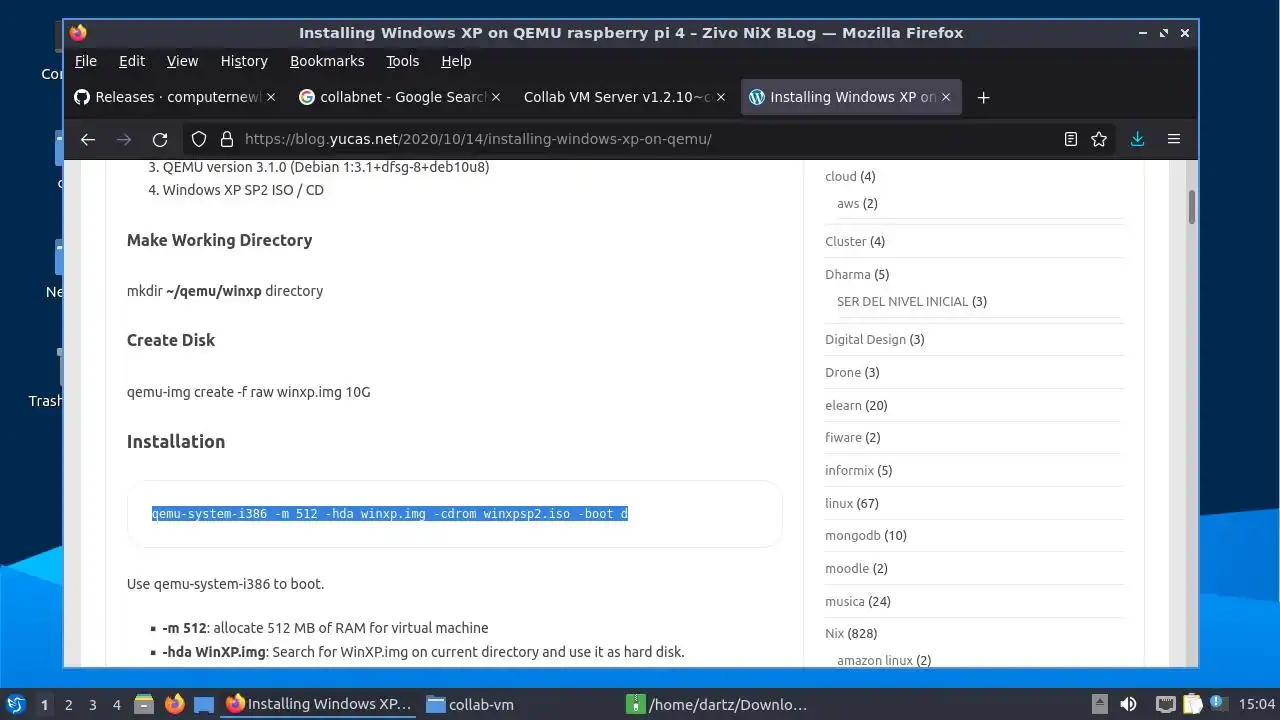The image size is (1280, 720).
Task: Click the page vertical scrollbar thumb
Action: click(1191, 207)
